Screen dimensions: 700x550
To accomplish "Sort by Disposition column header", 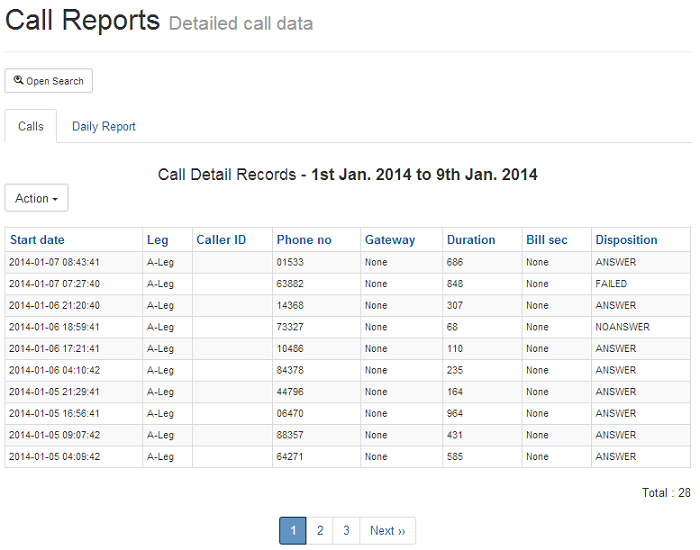I will click(x=626, y=240).
